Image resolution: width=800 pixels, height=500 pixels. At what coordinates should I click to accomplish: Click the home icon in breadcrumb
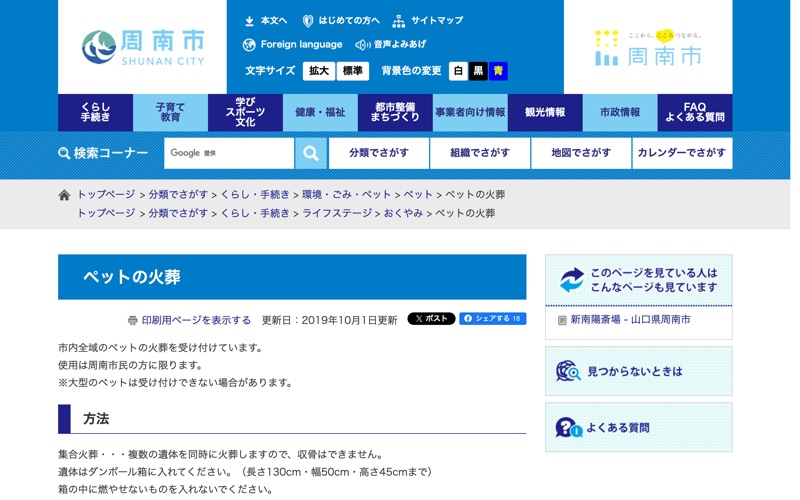[64, 195]
